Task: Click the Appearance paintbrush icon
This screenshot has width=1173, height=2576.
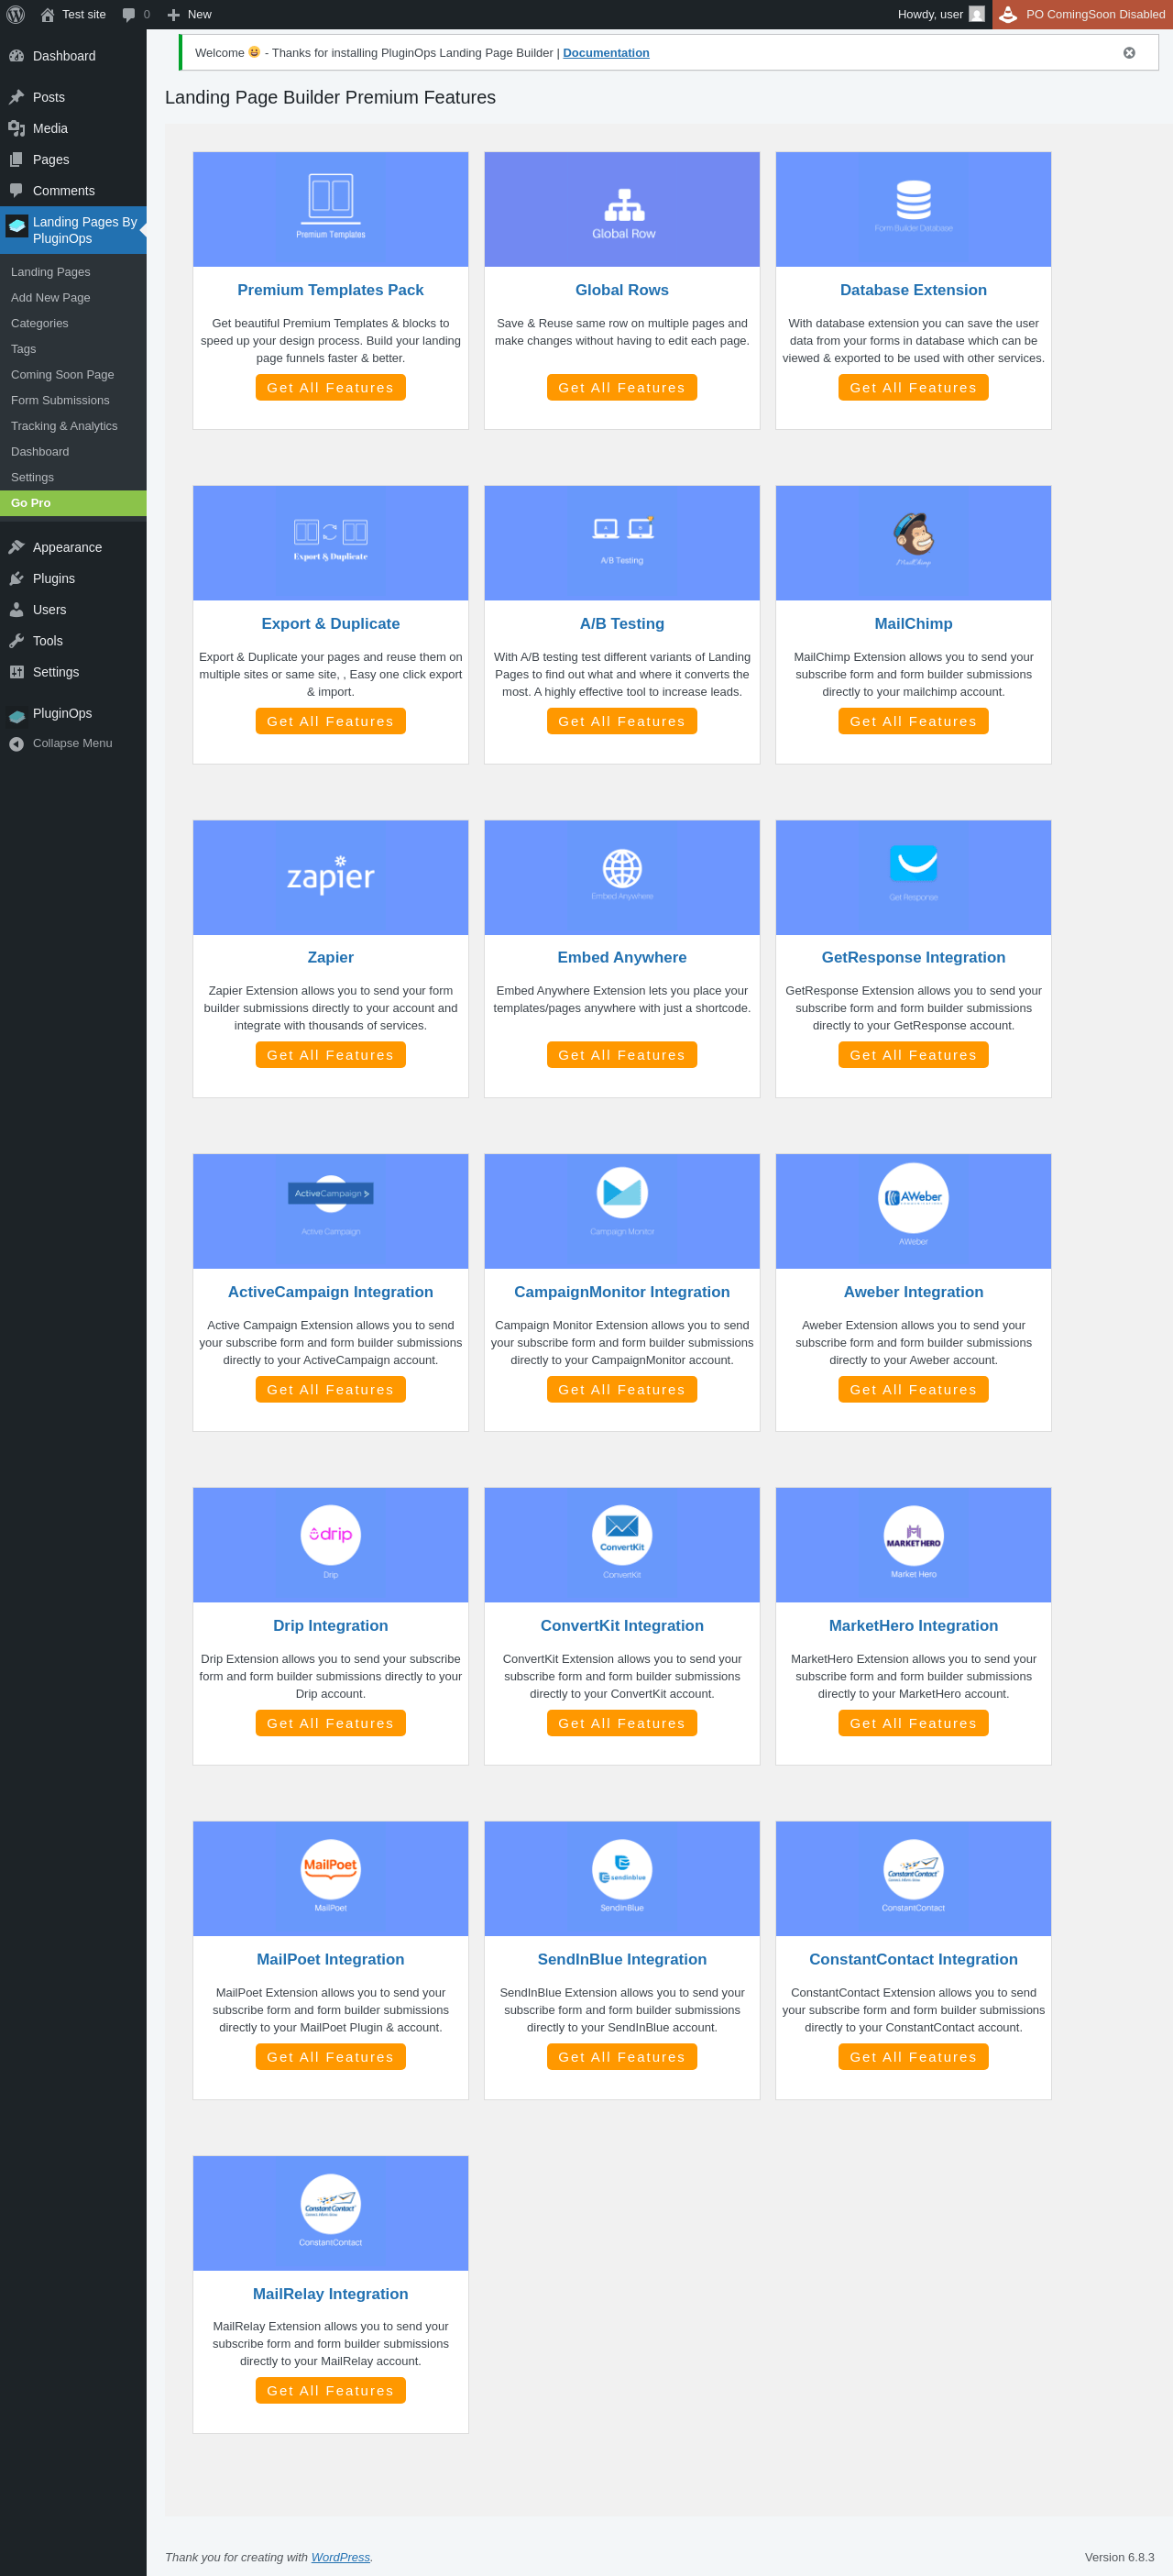Action: click(x=16, y=547)
